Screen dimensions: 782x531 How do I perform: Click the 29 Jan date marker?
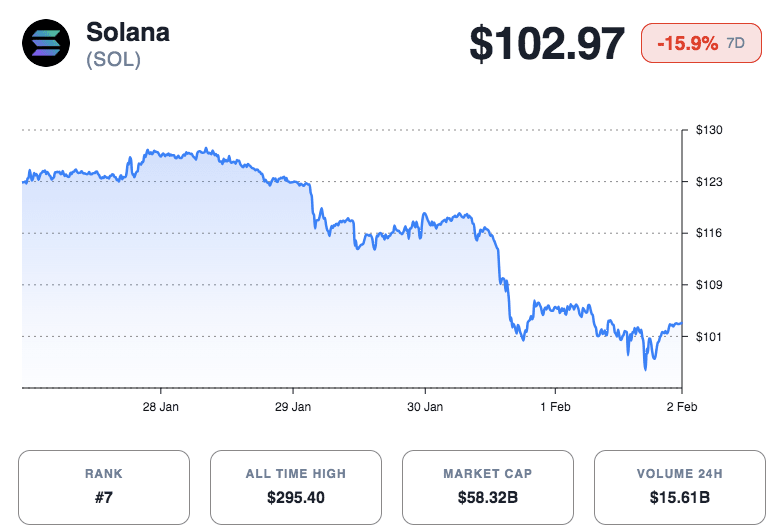click(293, 407)
